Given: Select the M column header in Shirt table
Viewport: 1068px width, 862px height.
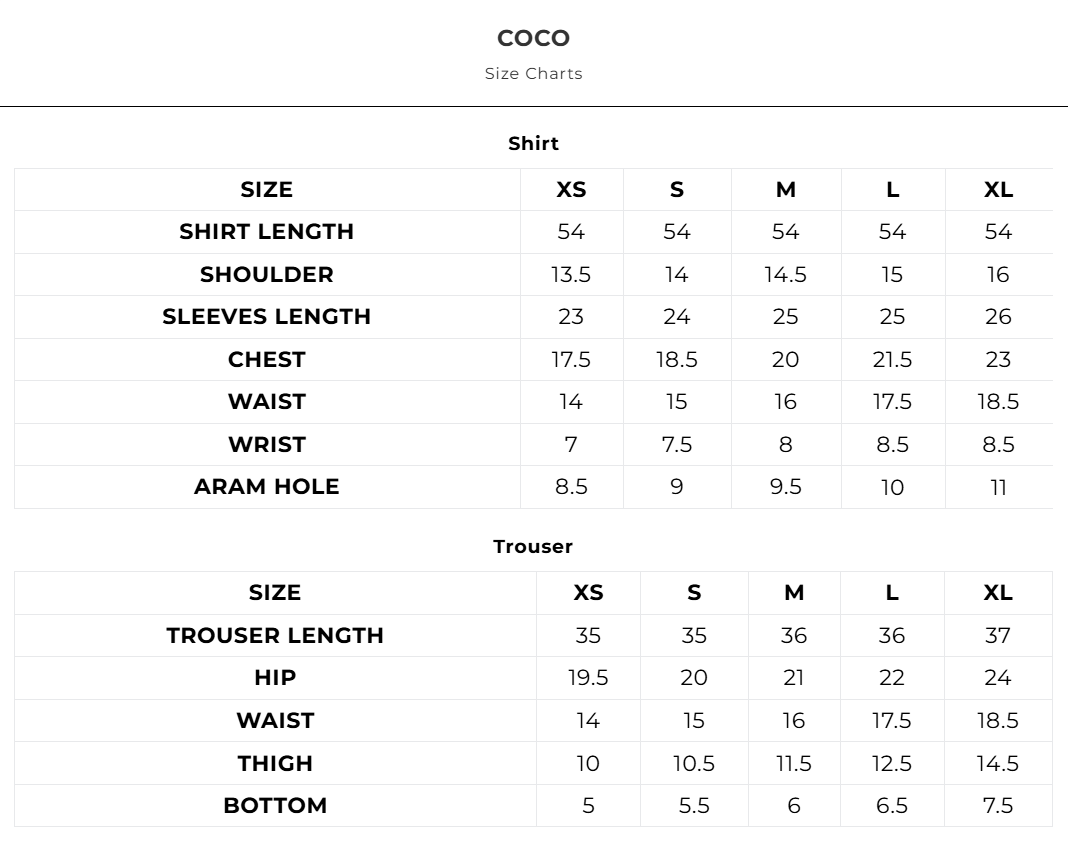Looking at the screenshot, I should (786, 189).
